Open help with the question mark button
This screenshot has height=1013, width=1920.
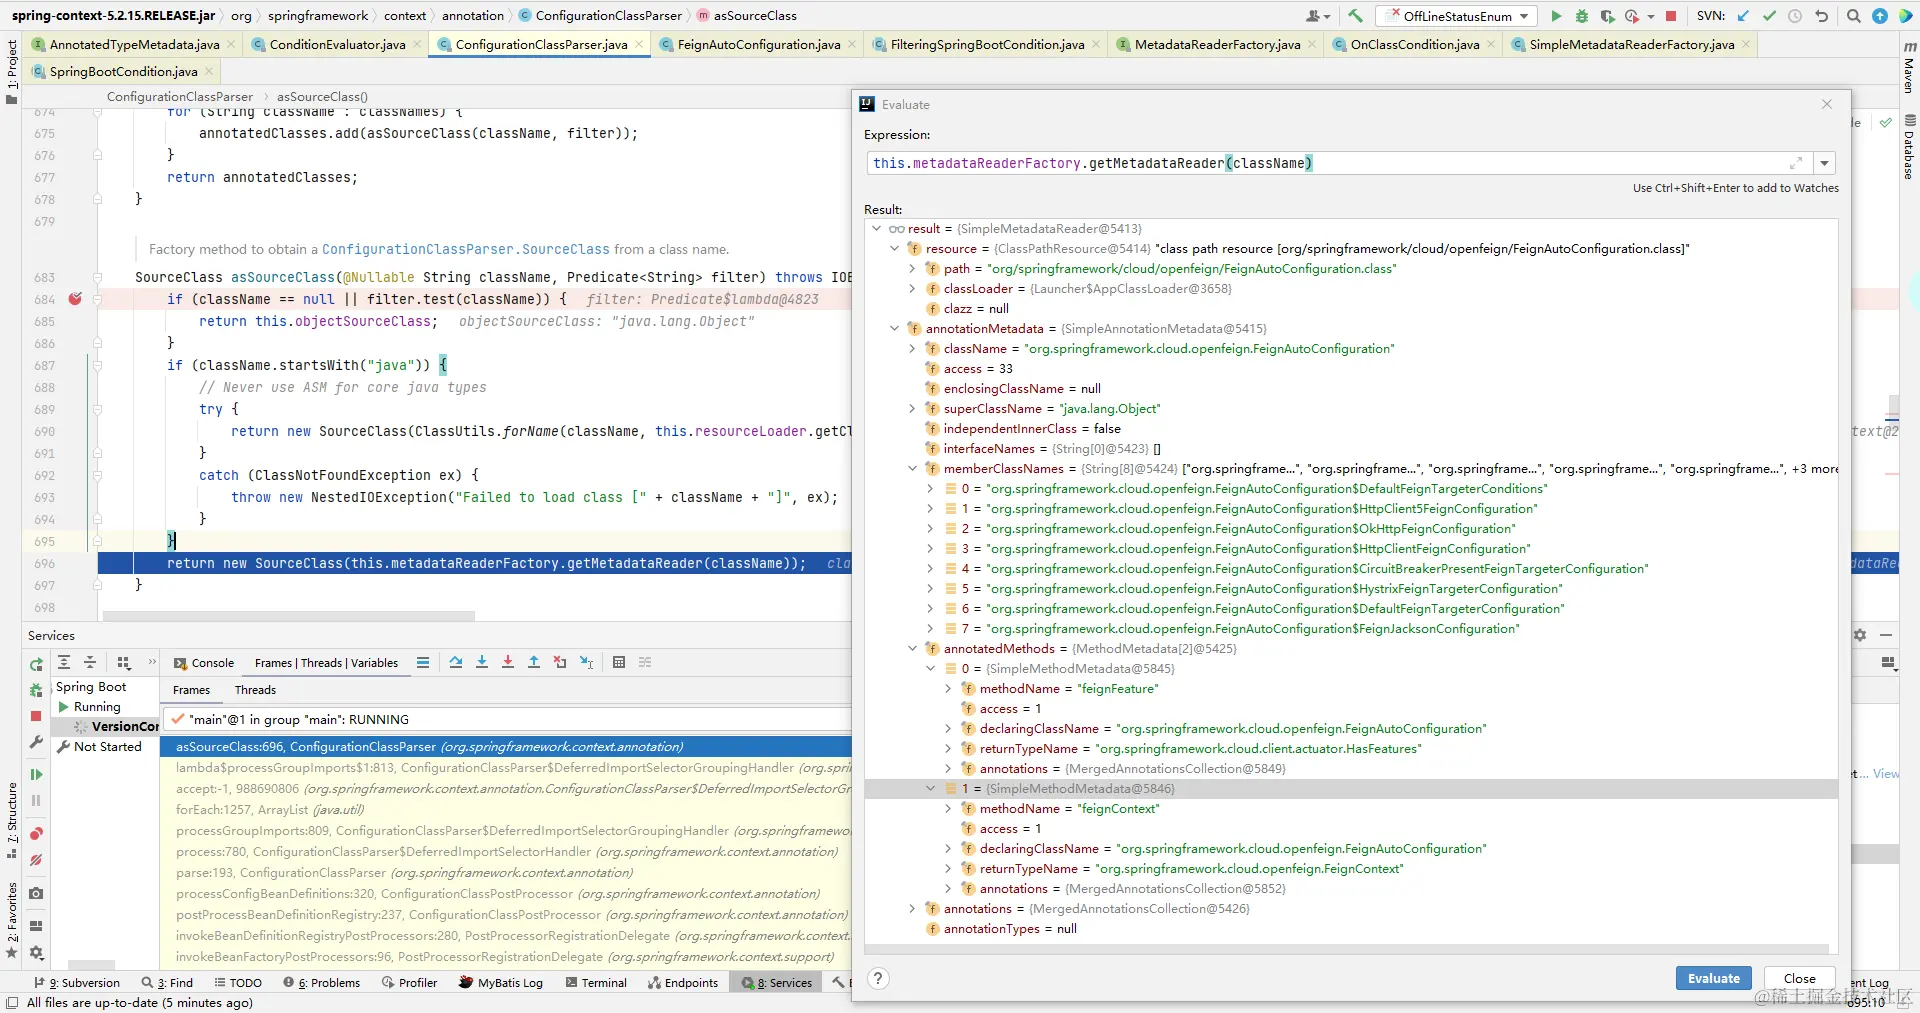(878, 978)
